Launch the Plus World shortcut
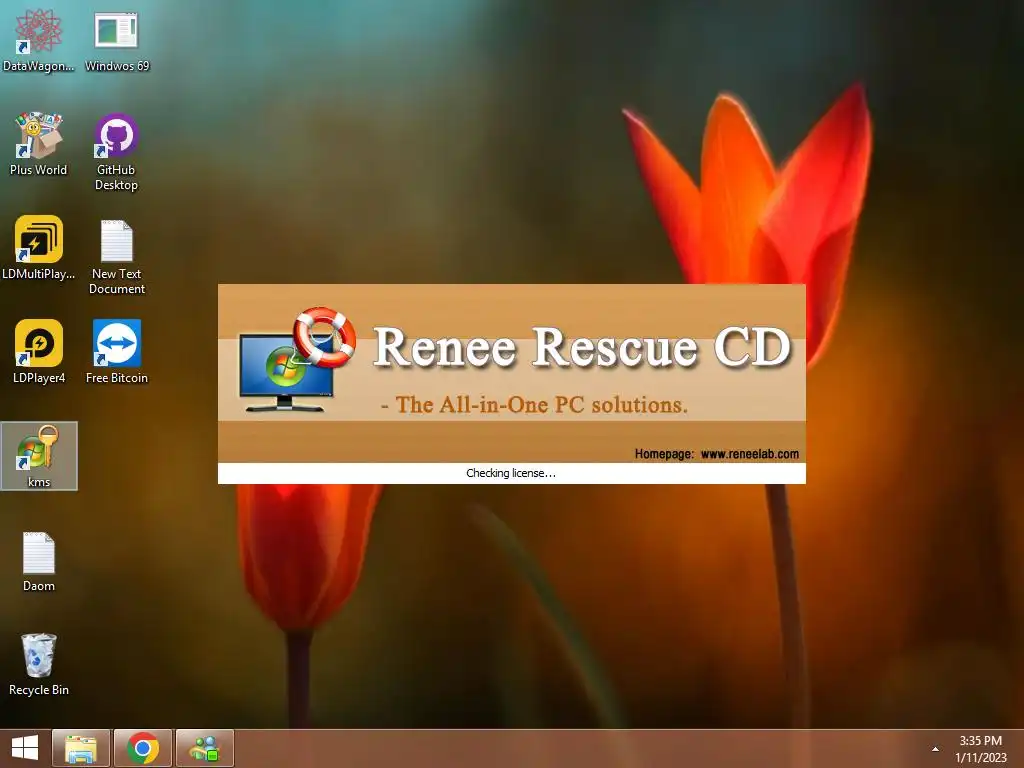The image size is (1024, 768). pos(39,144)
